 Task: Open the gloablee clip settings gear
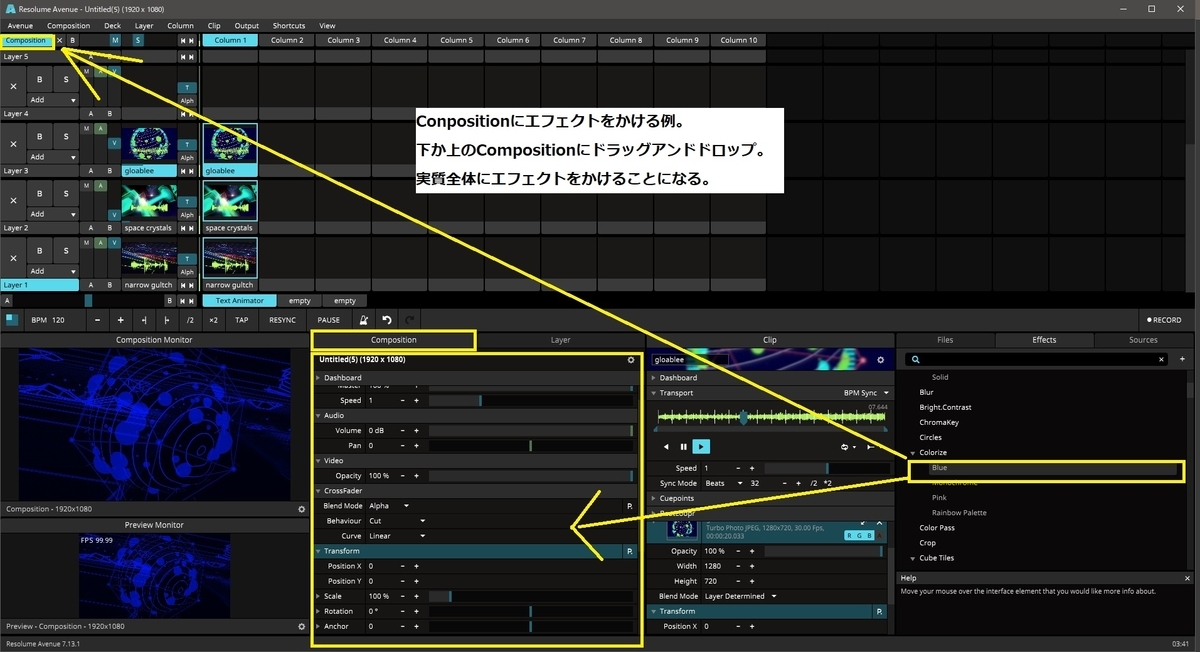pos(880,360)
